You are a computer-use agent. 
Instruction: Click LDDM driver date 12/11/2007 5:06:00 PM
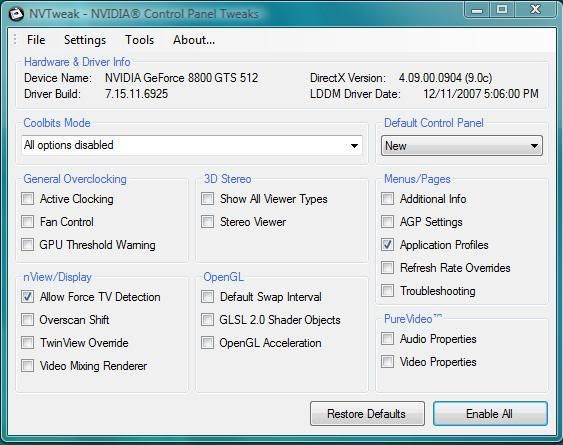(x=481, y=94)
